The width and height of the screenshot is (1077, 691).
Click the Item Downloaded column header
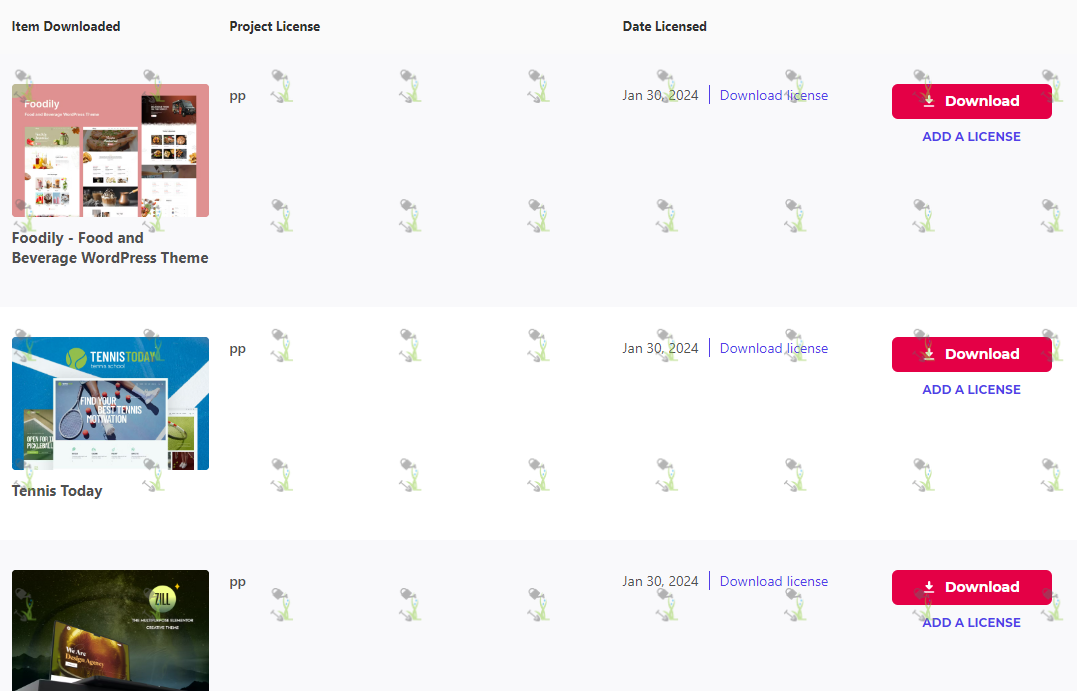(x=66, y=26)
